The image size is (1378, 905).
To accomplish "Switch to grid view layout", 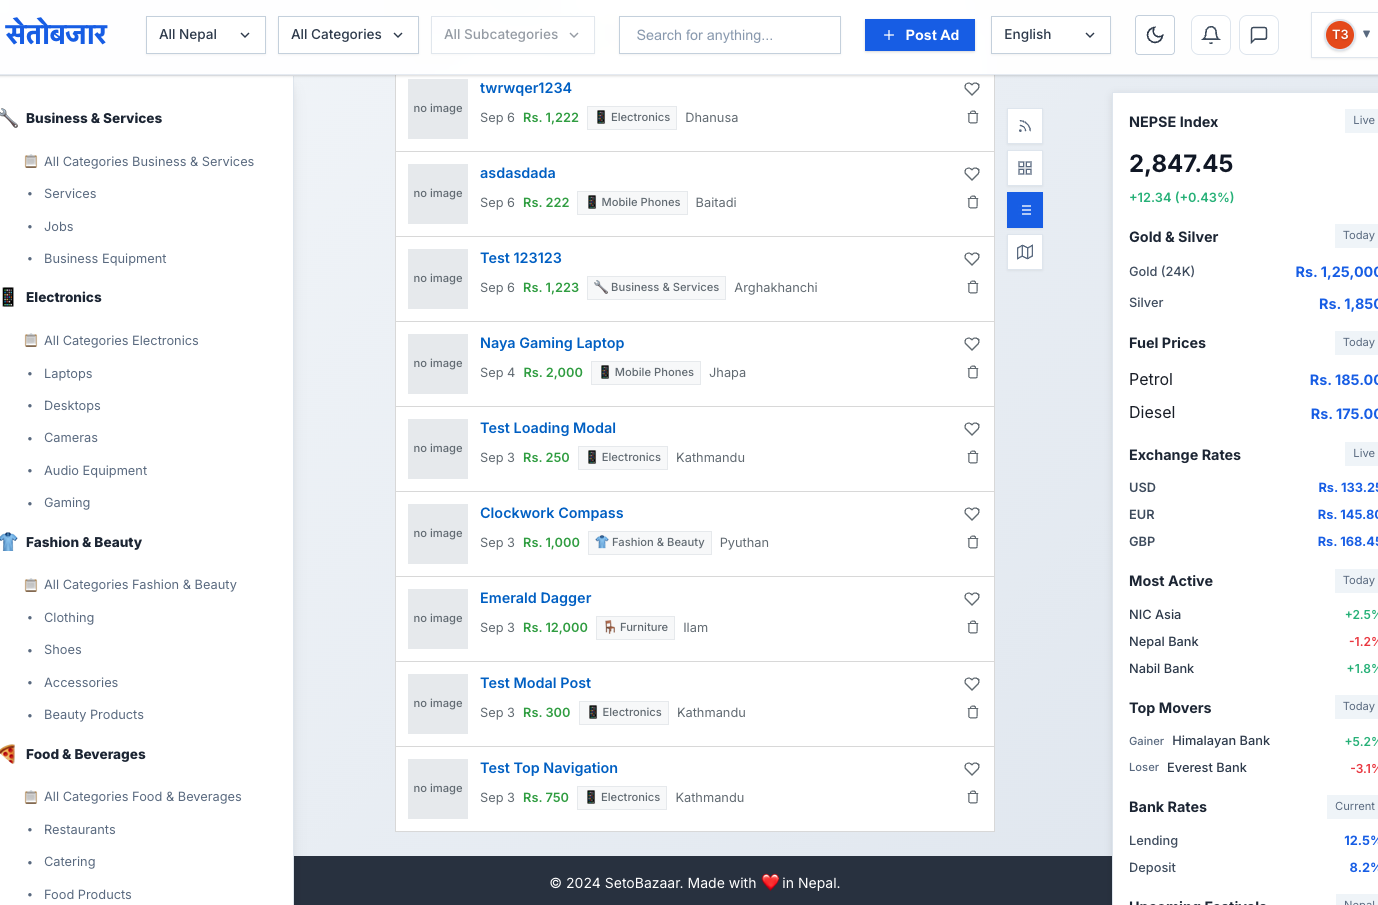I will [x=1025, y=168].
